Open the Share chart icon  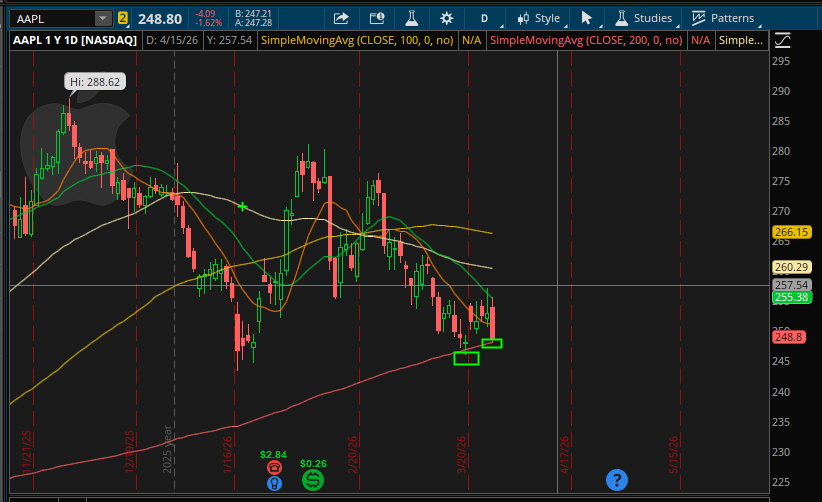pyautogui.click(x=341, y=19)
